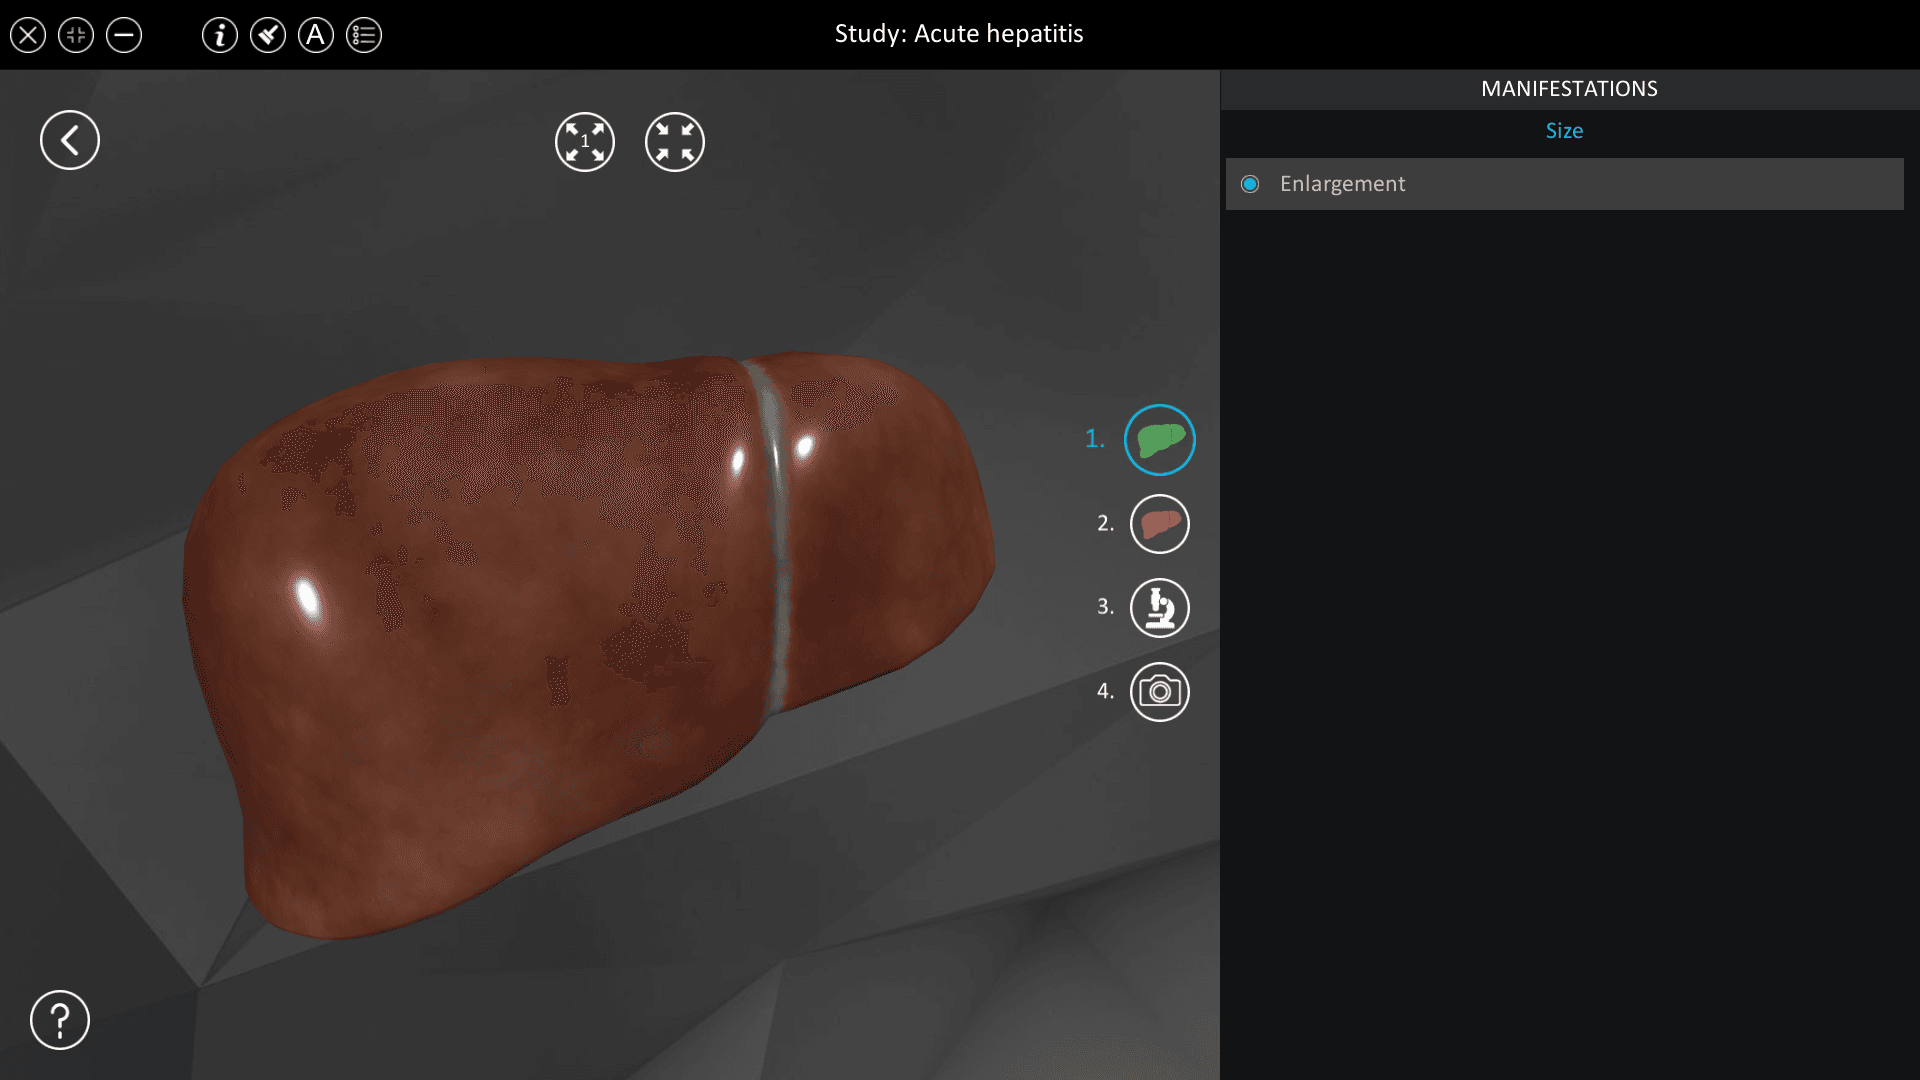1920x1080 pixels.
Task: Select the paintbrush tool icon
Action: coord(268,35)
